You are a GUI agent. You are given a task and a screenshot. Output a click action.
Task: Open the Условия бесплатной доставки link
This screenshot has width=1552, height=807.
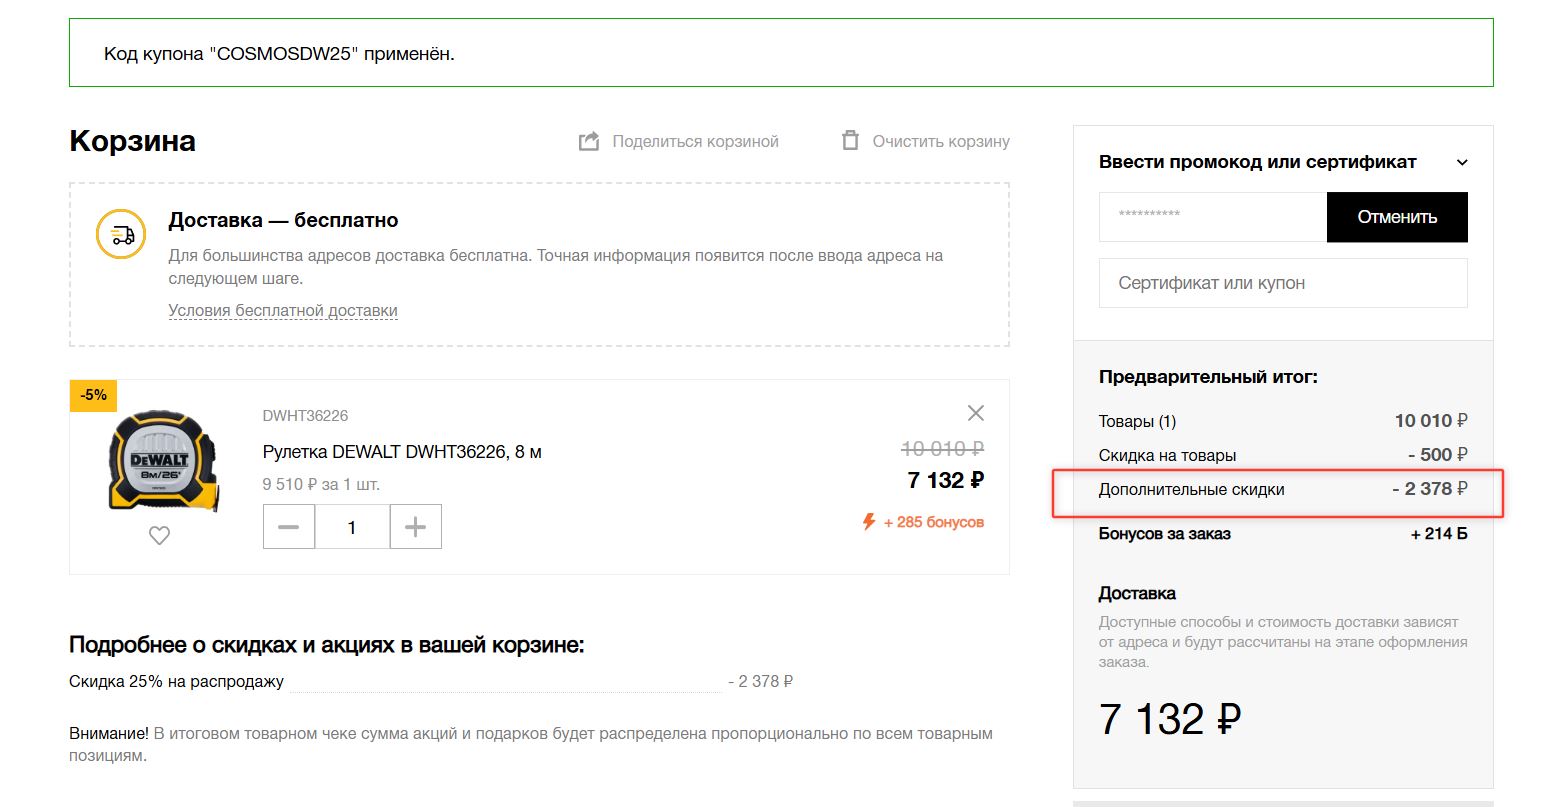coord(283,311)
